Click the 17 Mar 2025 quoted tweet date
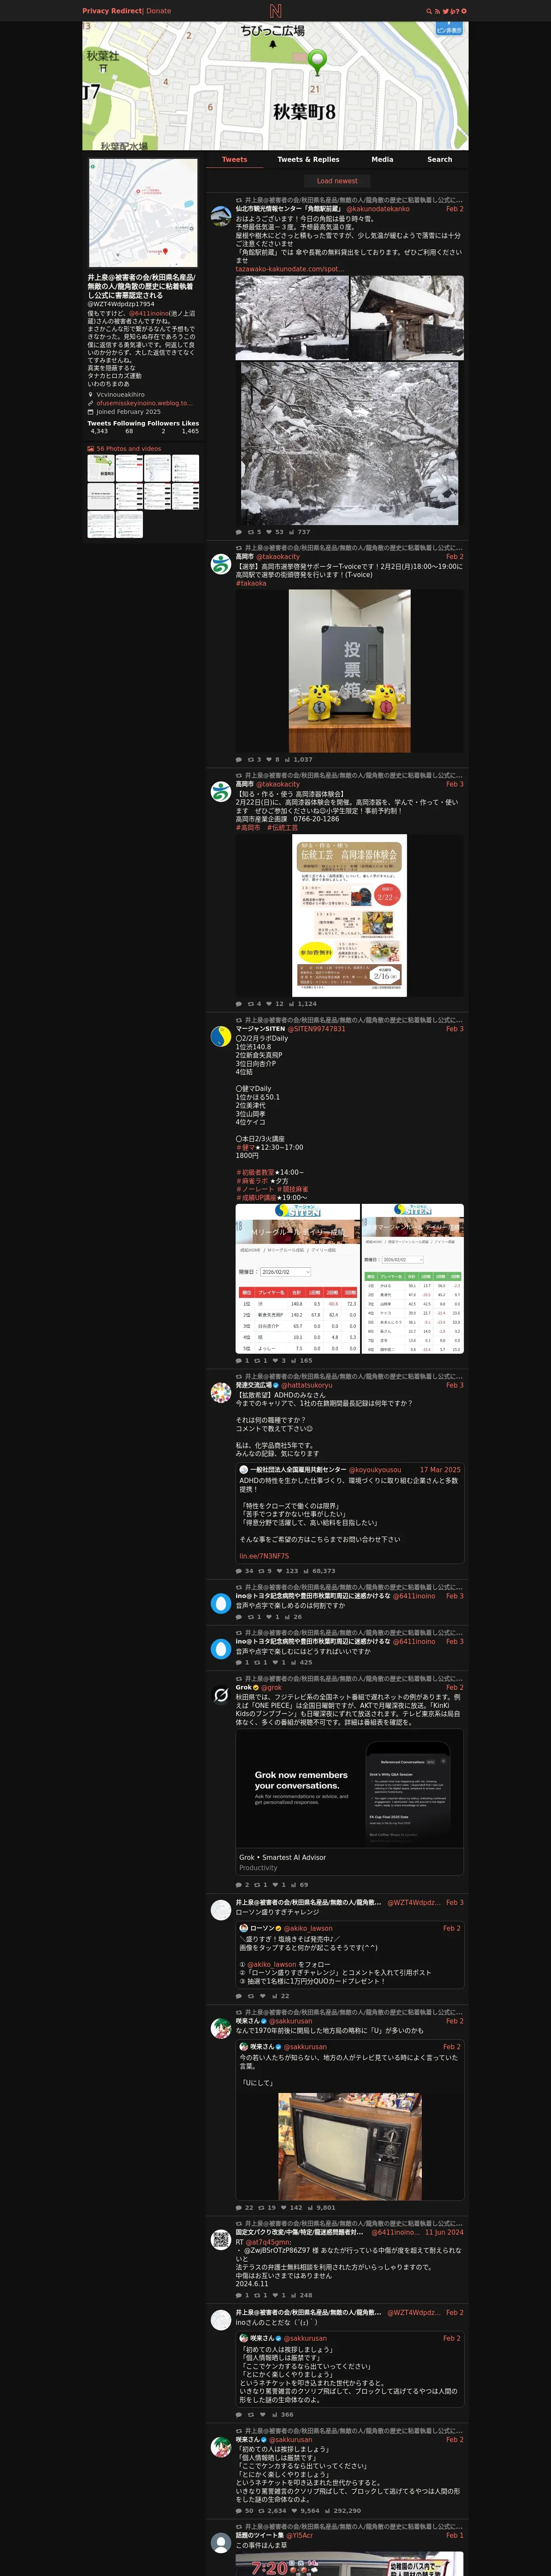 point(440,1471)
